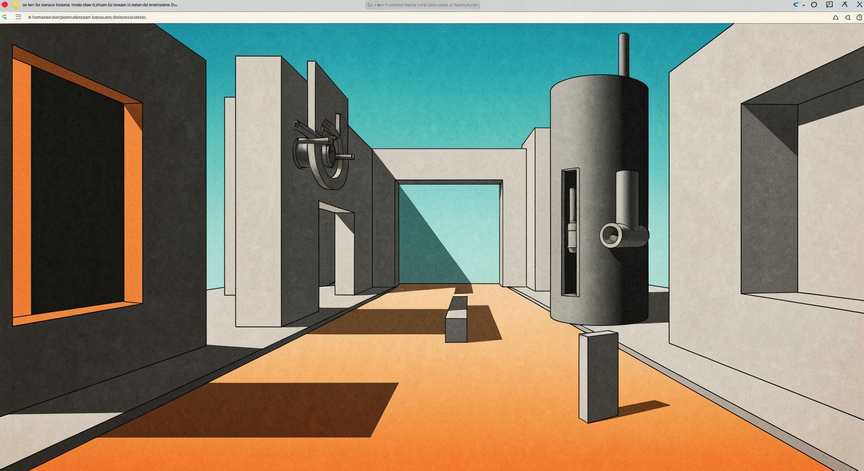The width and height of the screenshot is (864, 471).
Task: Click the green arrow icon at the toolbar's left
Action: 4,17
